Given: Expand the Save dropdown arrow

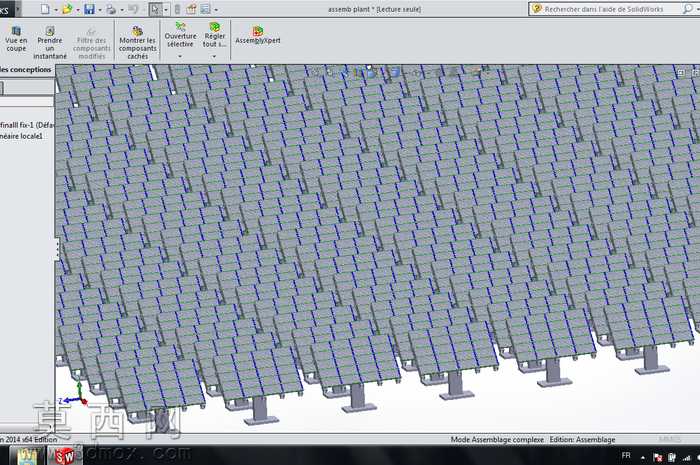Looking at the screenshot, I should click(x=100, y=9).
